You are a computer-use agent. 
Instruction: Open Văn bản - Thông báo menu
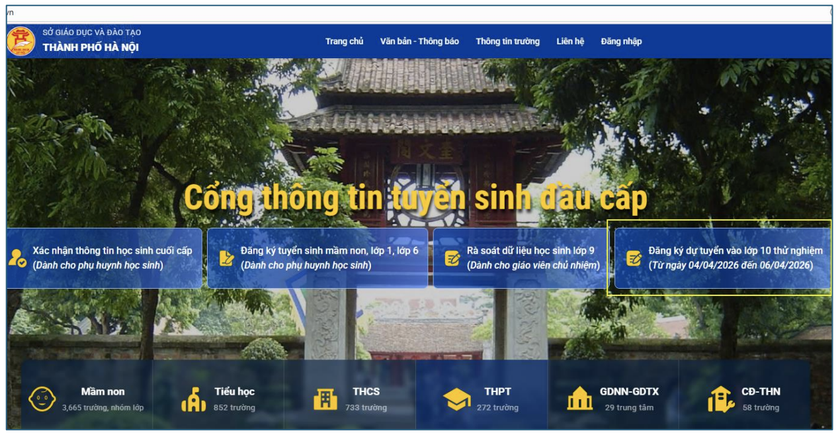[x=419, y=41]
